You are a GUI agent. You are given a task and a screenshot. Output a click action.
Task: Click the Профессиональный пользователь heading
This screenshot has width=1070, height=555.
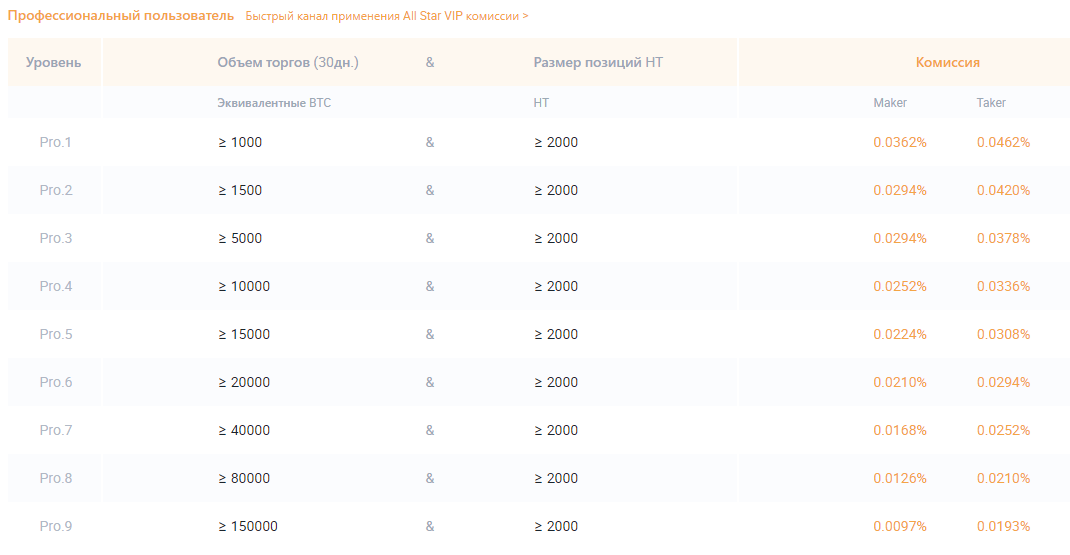point(121,16)
